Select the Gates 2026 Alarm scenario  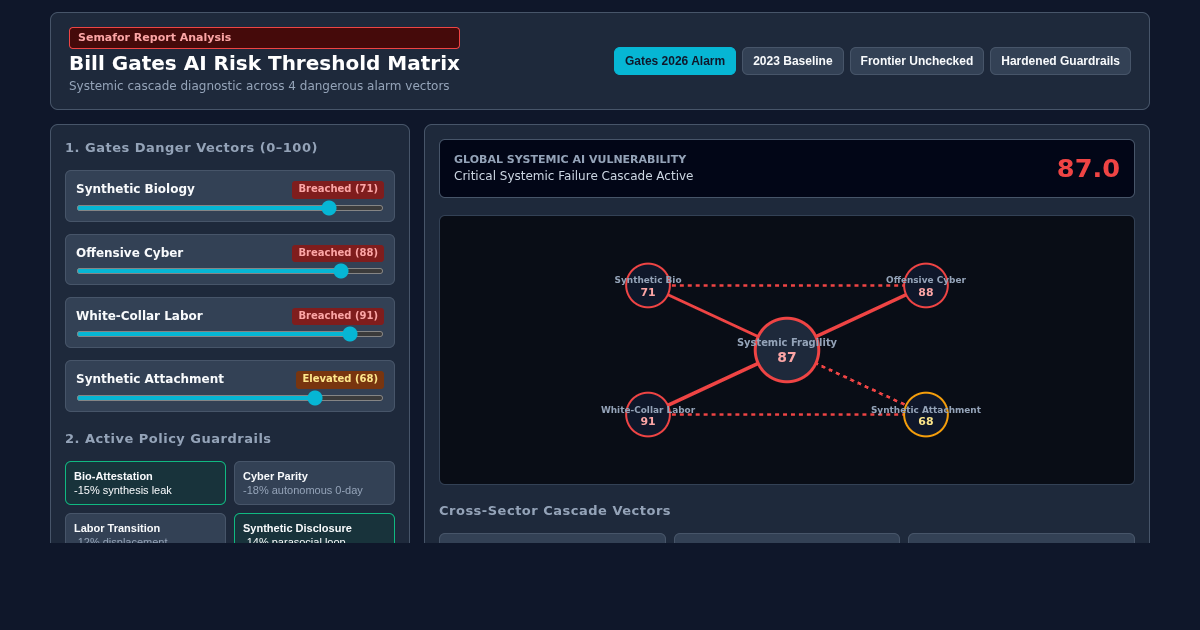coord(675,61)
